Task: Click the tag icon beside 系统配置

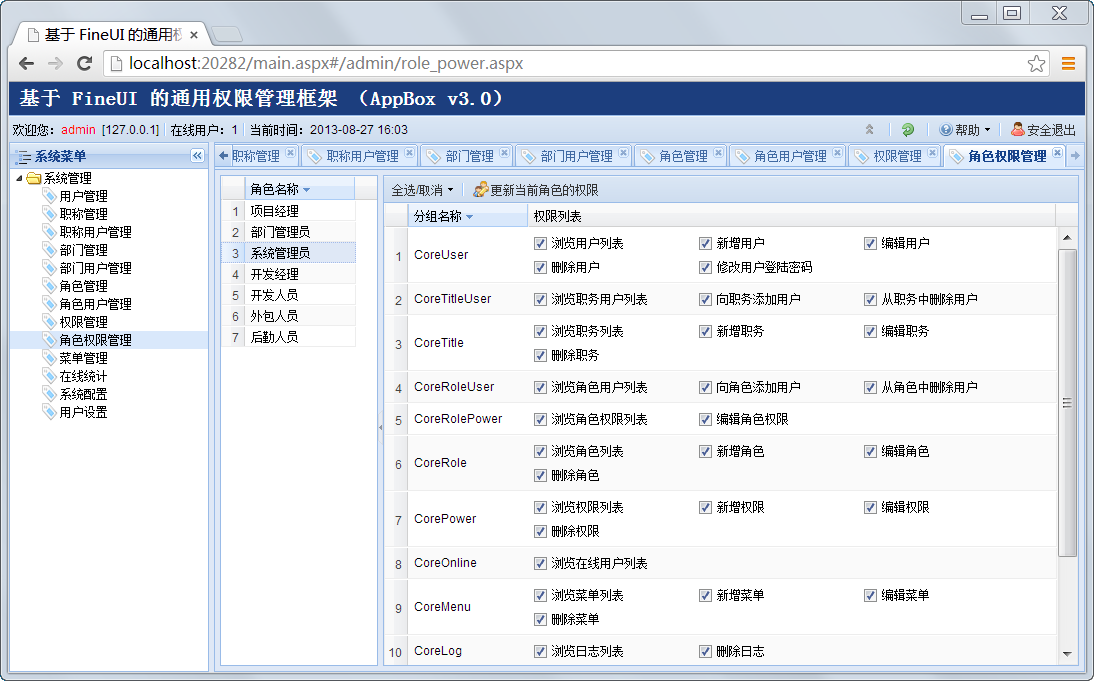Action: click(50, 394)
